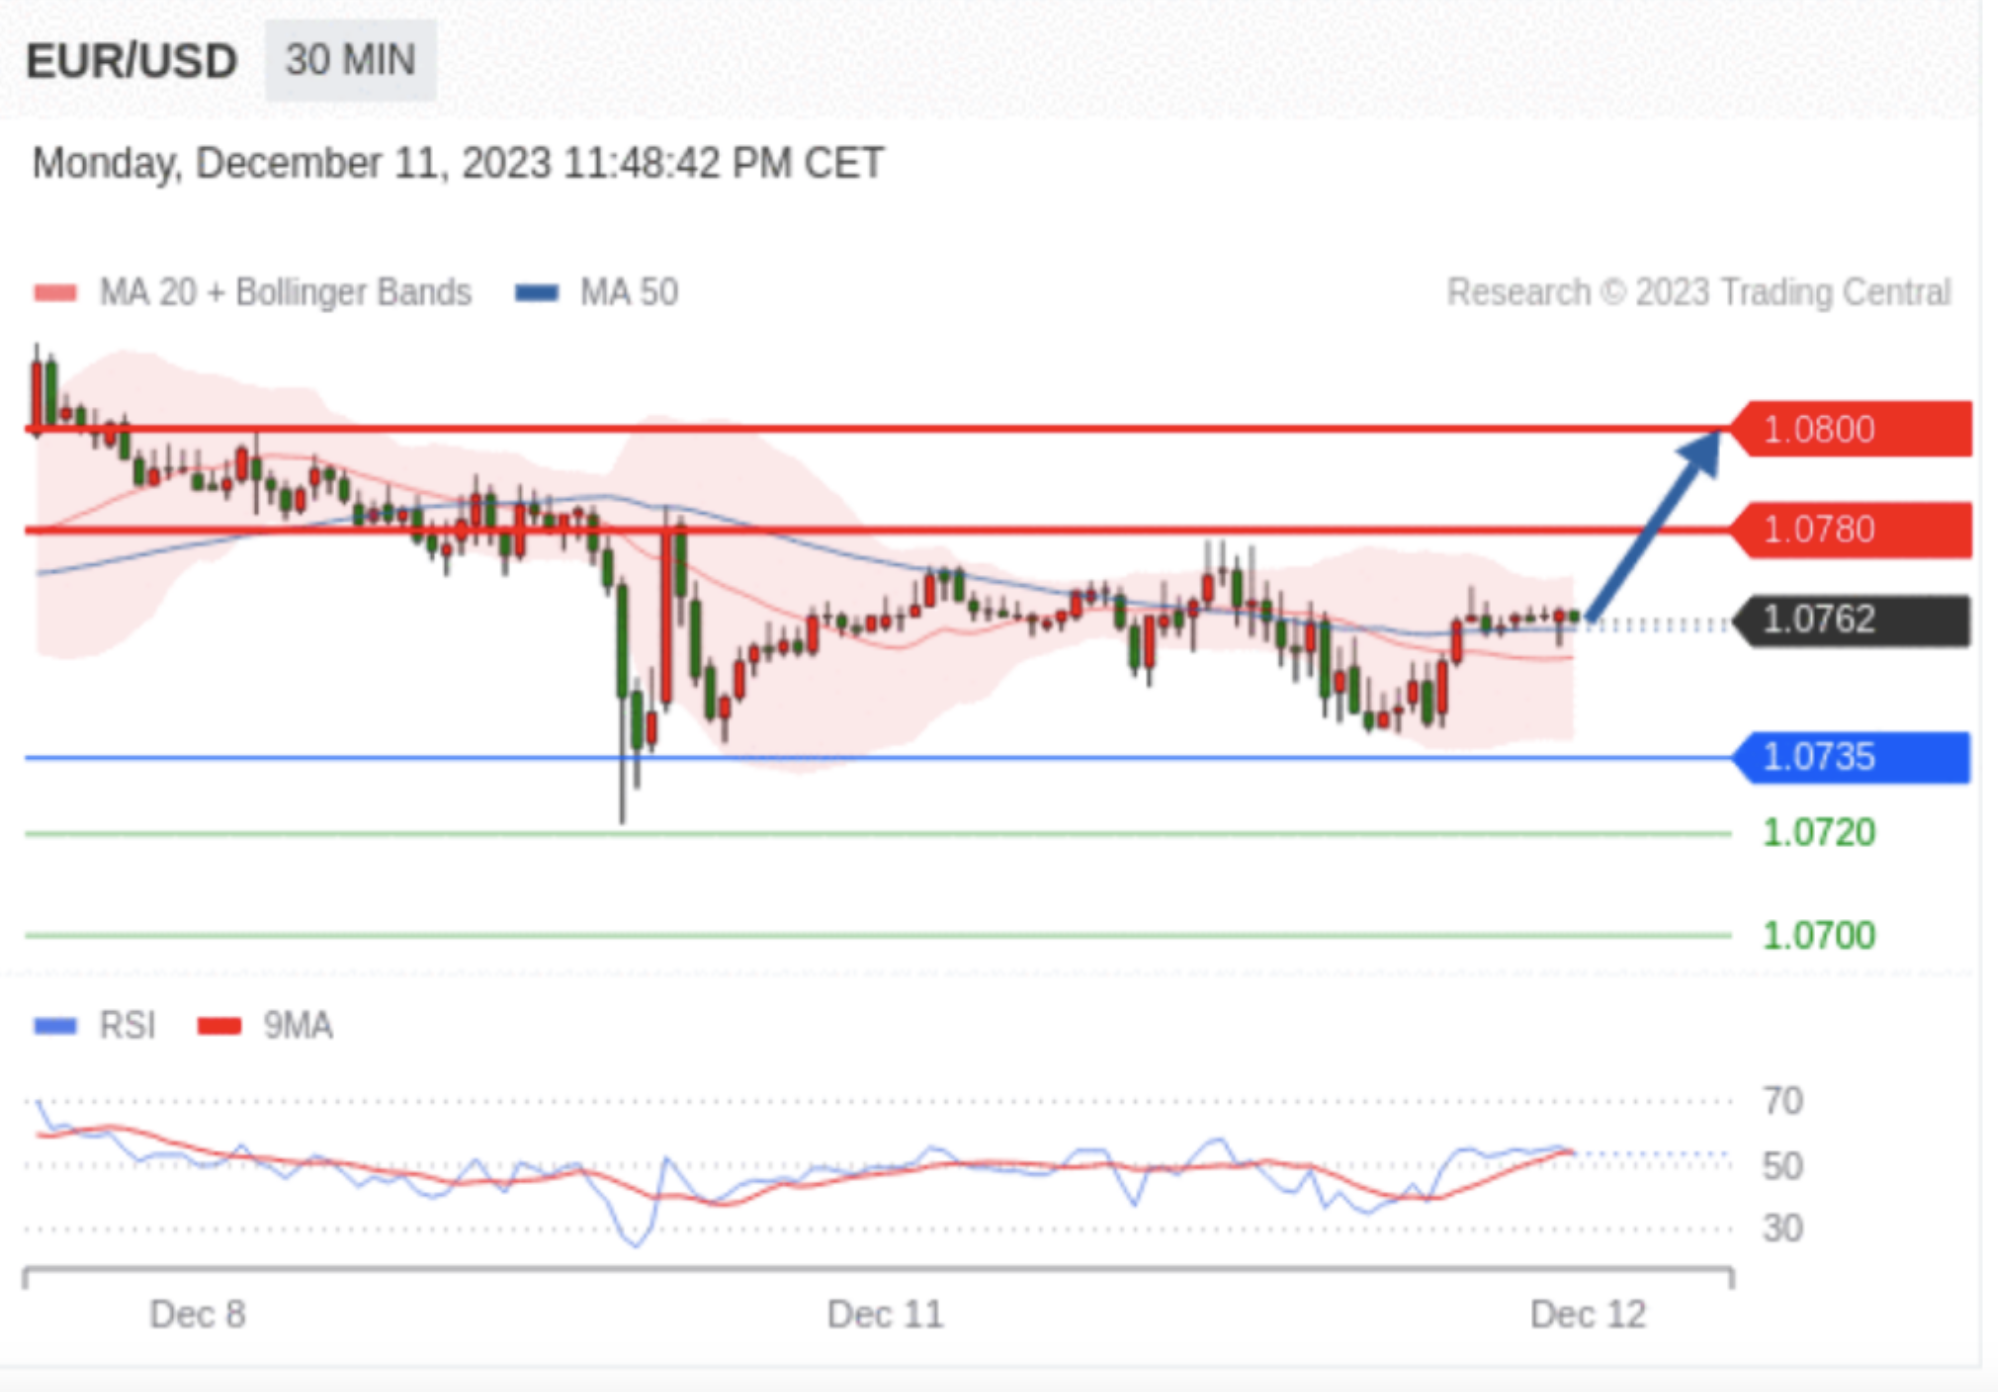1998x1392 pixels.
Task: Click the MA 50 blue legend swatch
Action: pos(537,293)
